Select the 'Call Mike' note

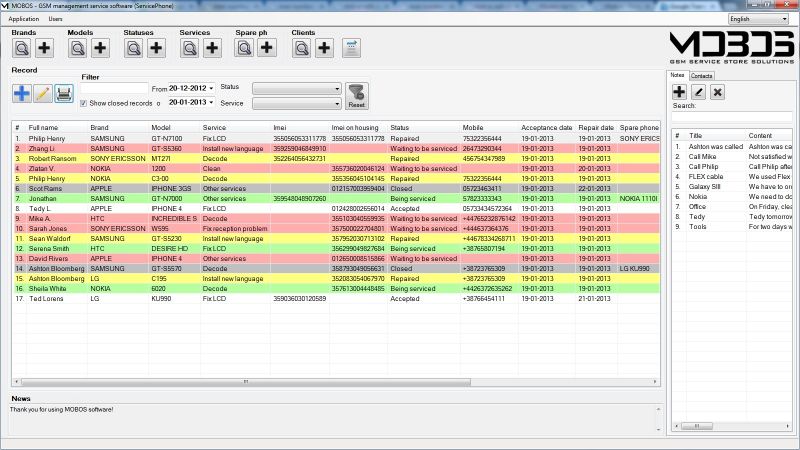(x=733, y=157)
